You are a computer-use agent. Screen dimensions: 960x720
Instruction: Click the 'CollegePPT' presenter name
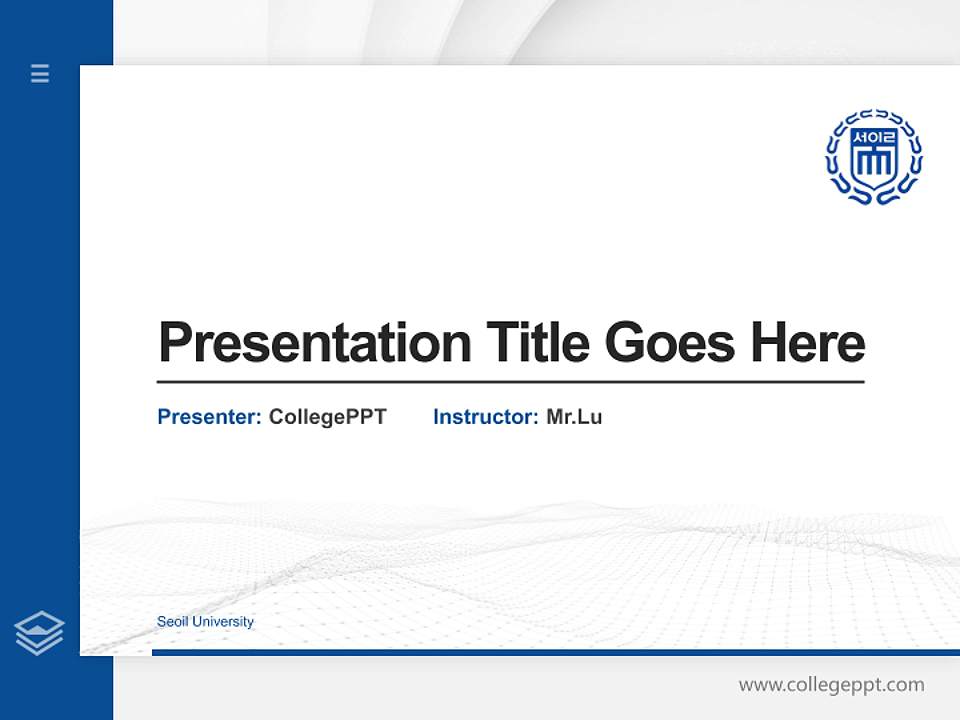click(328, 417)
